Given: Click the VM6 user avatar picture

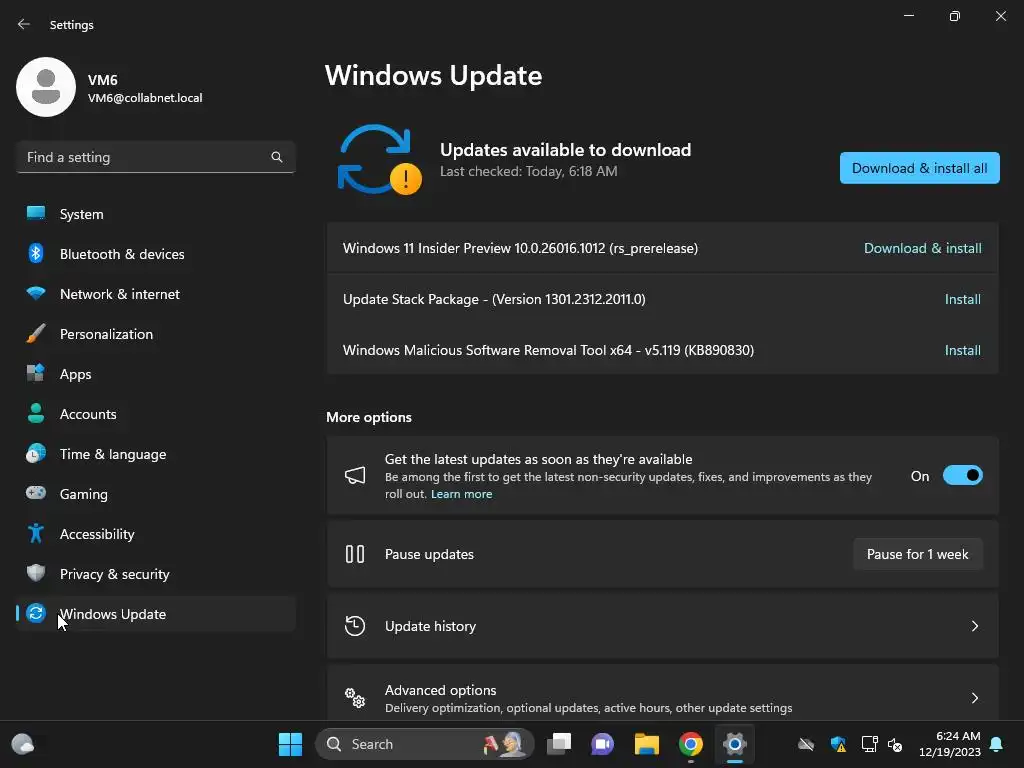Looking at the screenshot, I should [46, 87].
